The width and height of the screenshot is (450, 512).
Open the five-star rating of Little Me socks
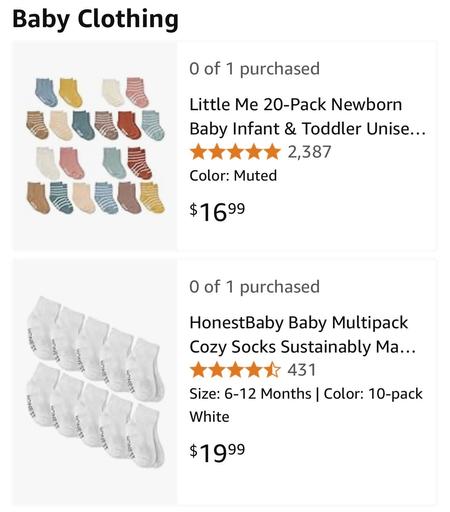[235, 152]
